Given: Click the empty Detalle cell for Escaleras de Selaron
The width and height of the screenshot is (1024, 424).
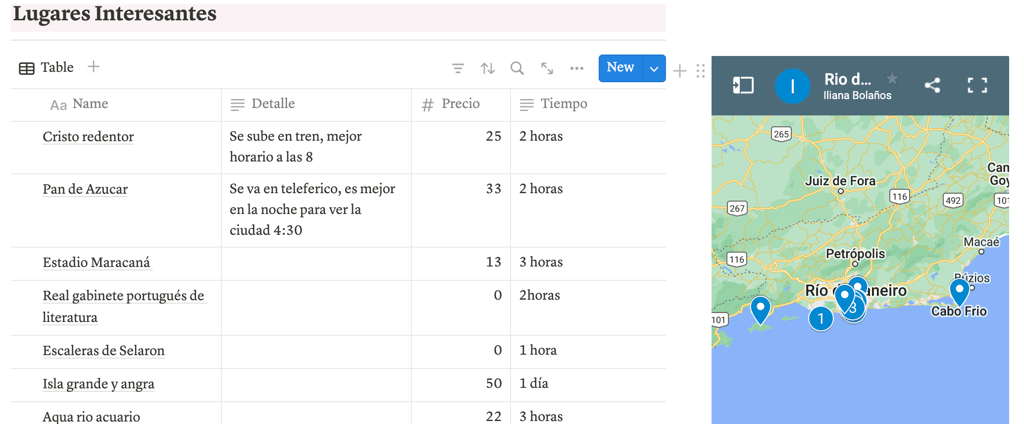Looking at the screenshot, I should [x=317, y=352].
